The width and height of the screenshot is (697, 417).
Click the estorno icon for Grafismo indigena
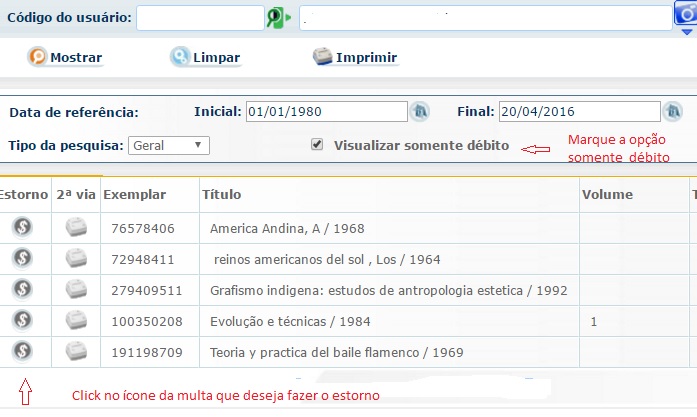(24, 290)
